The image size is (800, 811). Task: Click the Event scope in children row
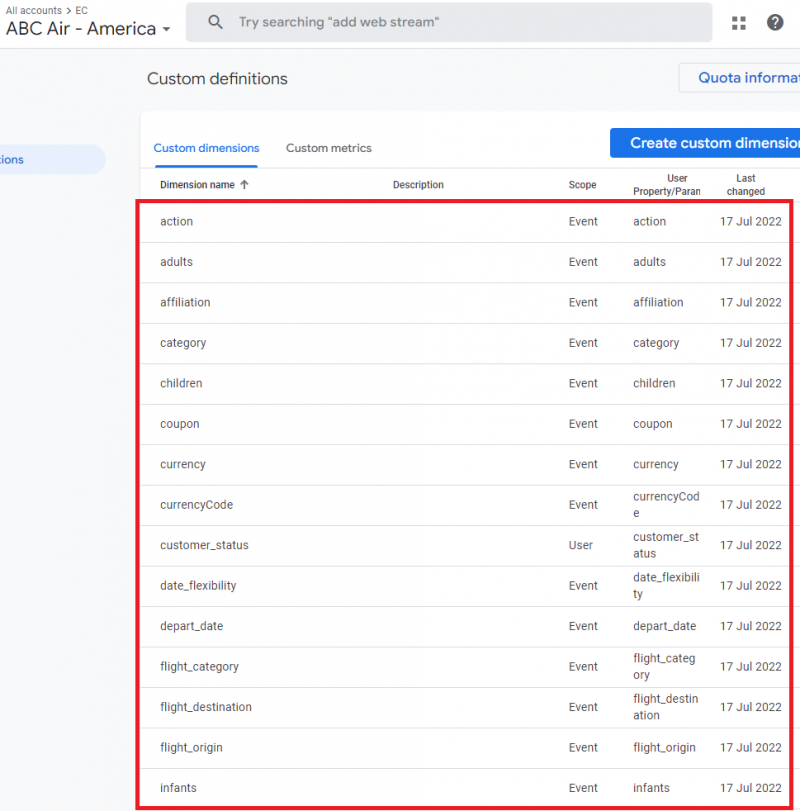(x=583, y=383)
